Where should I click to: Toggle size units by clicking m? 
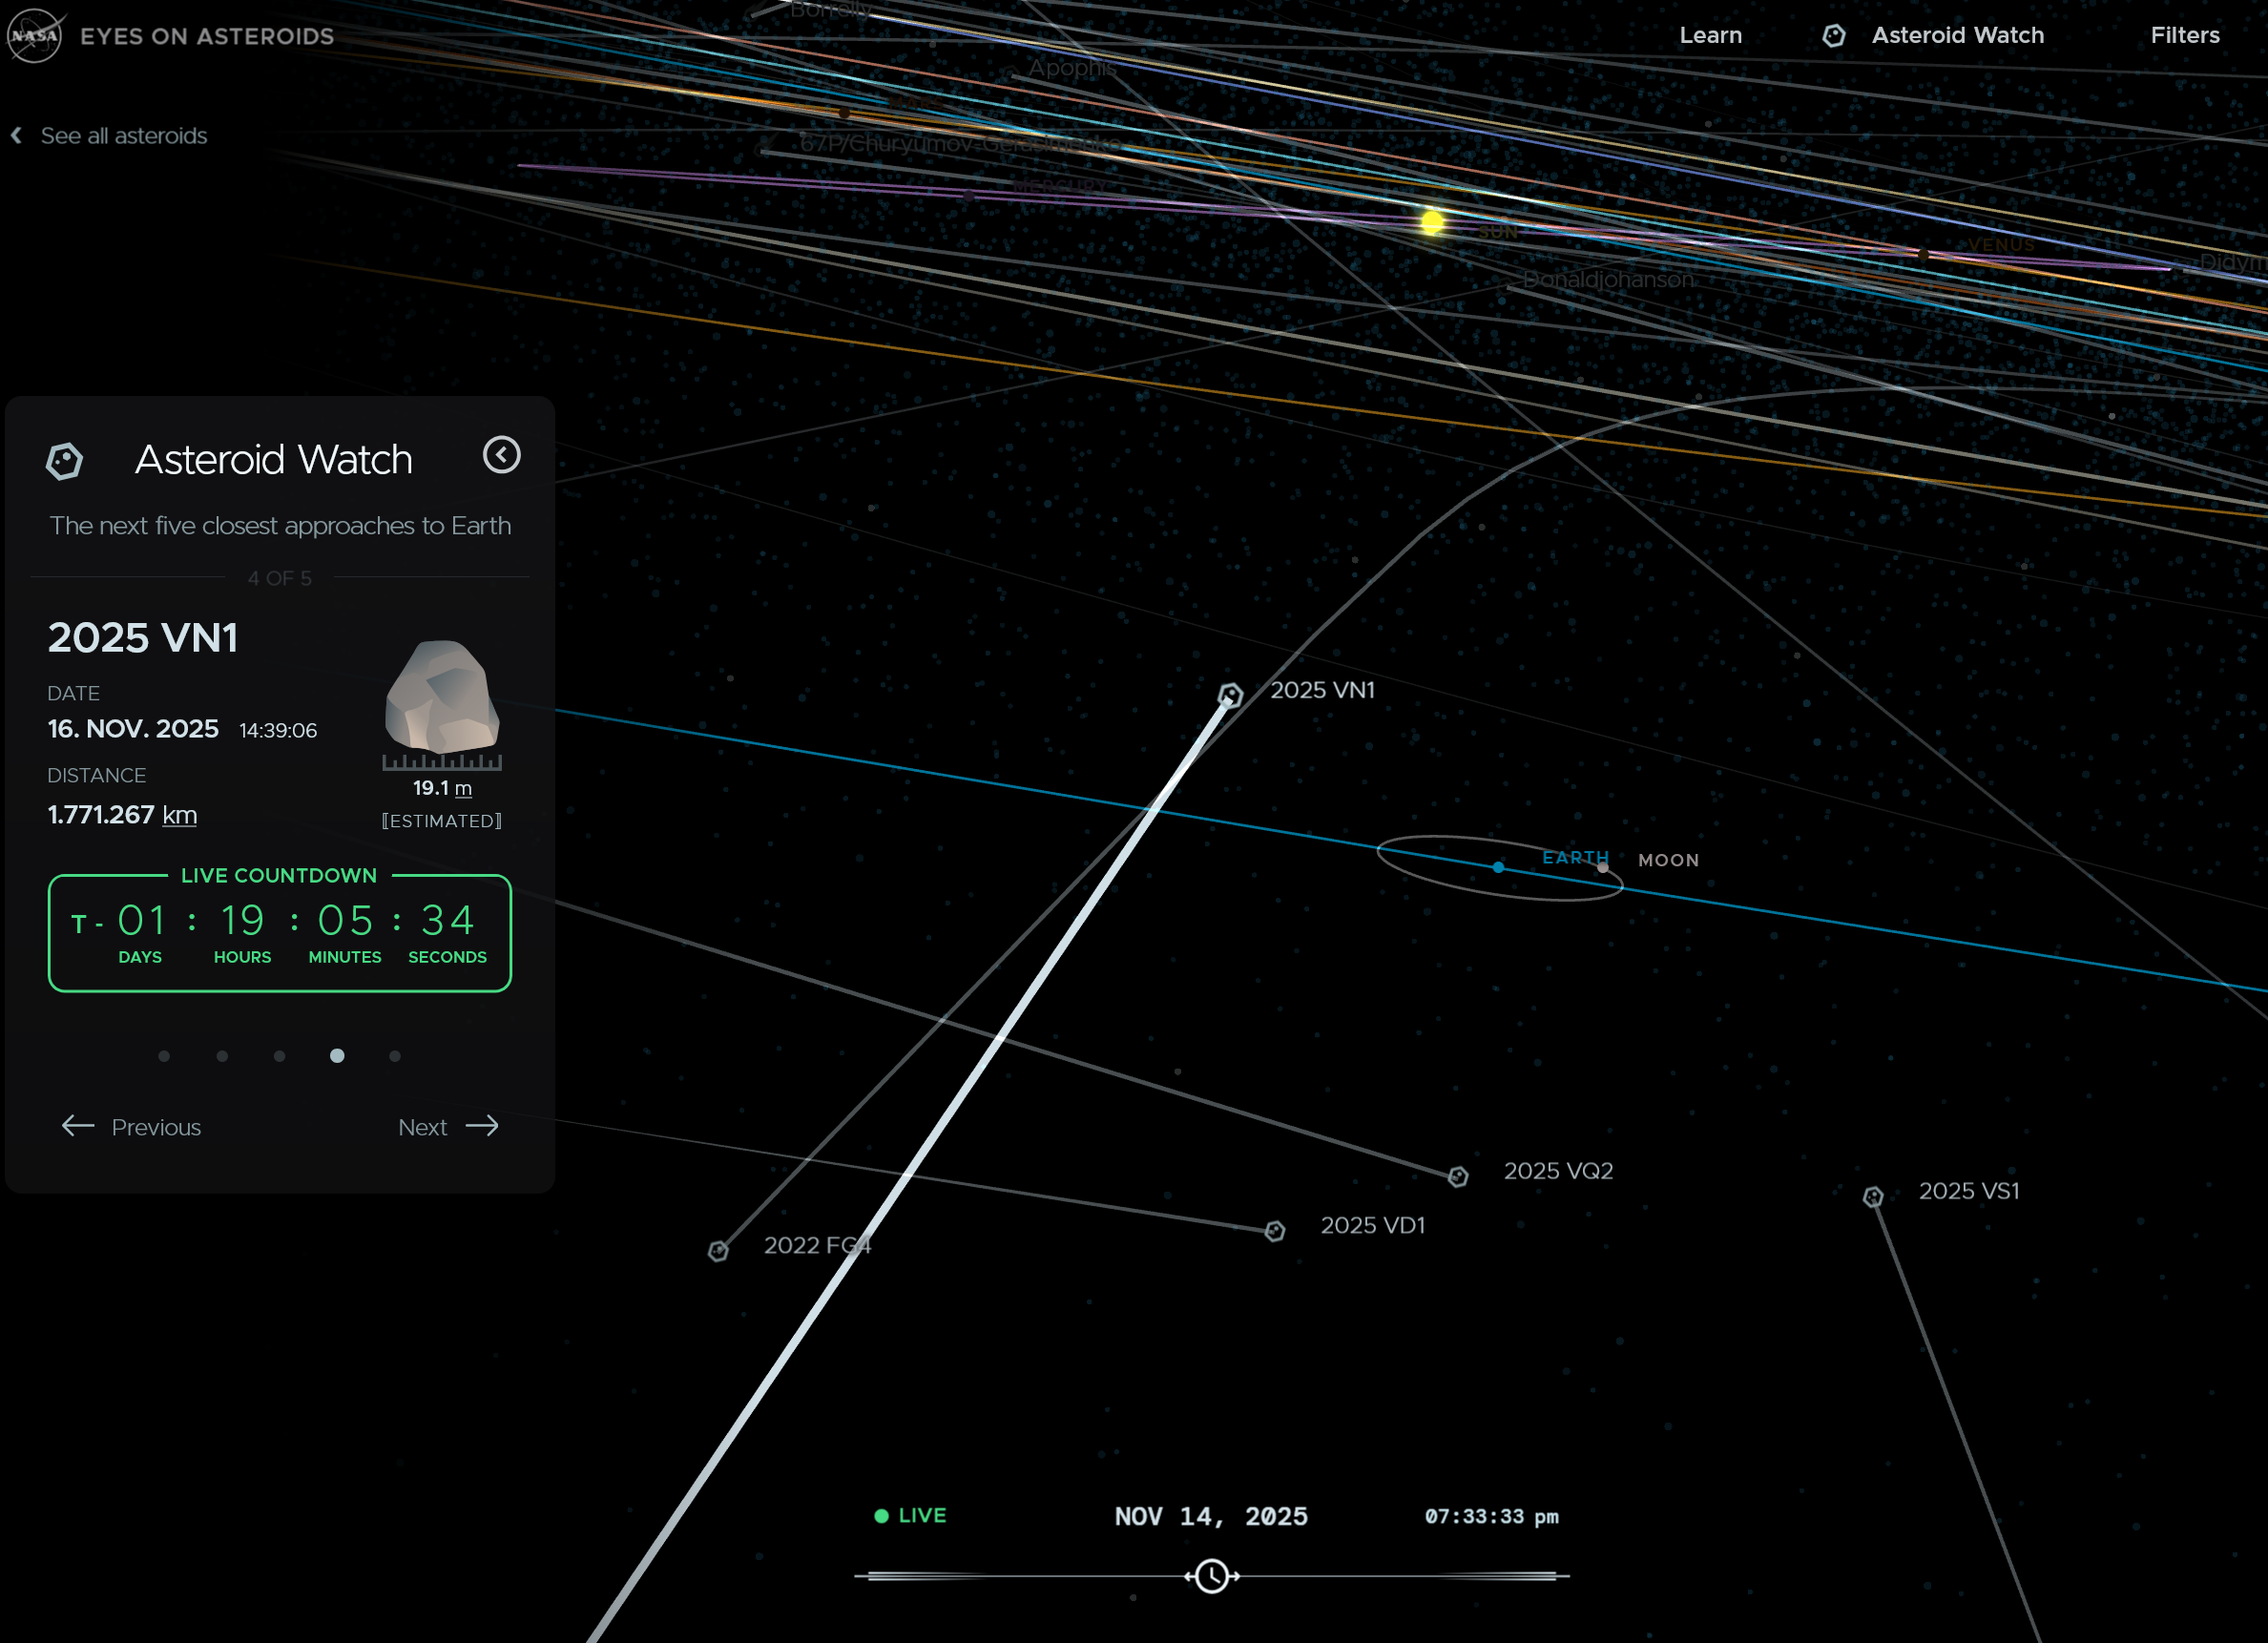pos(463,788)
